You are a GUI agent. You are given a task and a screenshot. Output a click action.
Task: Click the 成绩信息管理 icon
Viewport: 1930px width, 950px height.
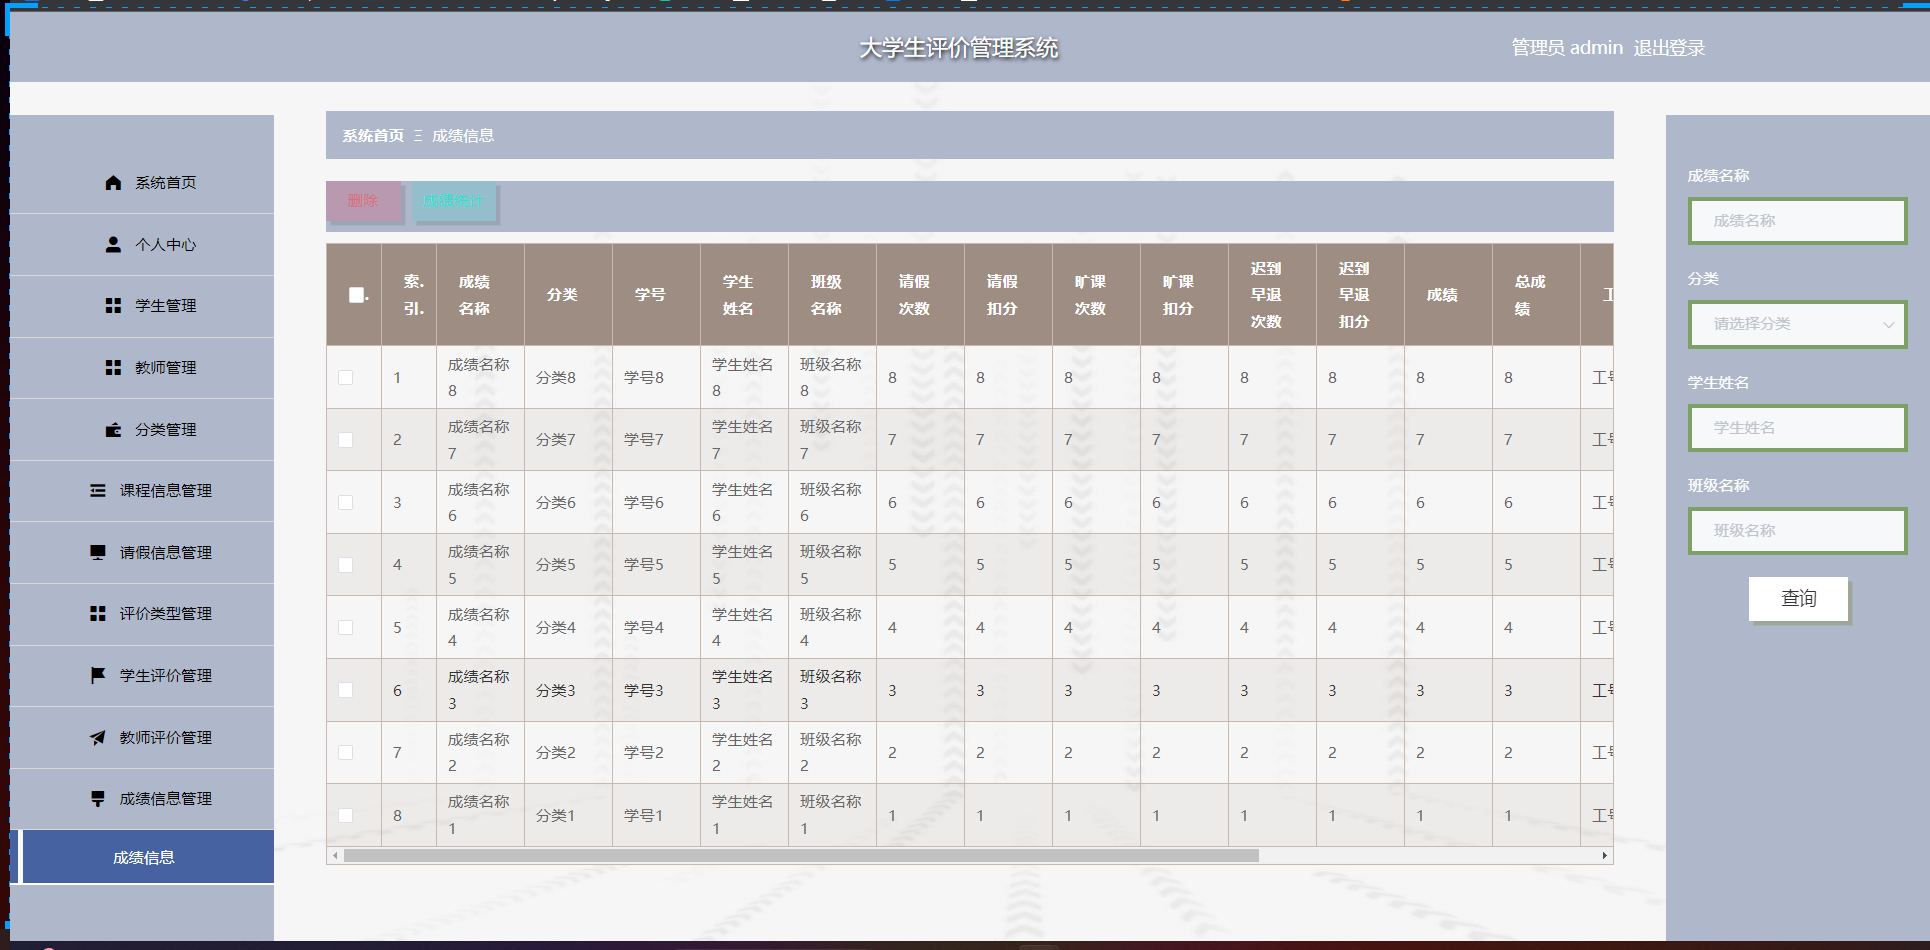[98, 799]
